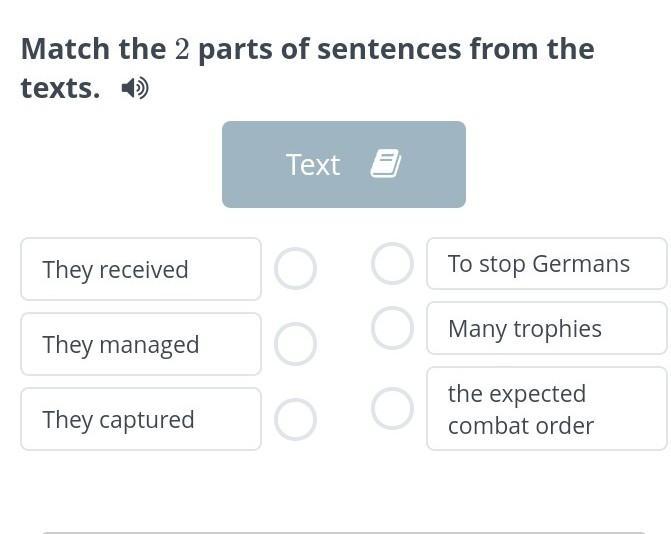Select the circle next to "They received"
The height and width of the screenshot is (534, 671).
[x=296, y=269]
